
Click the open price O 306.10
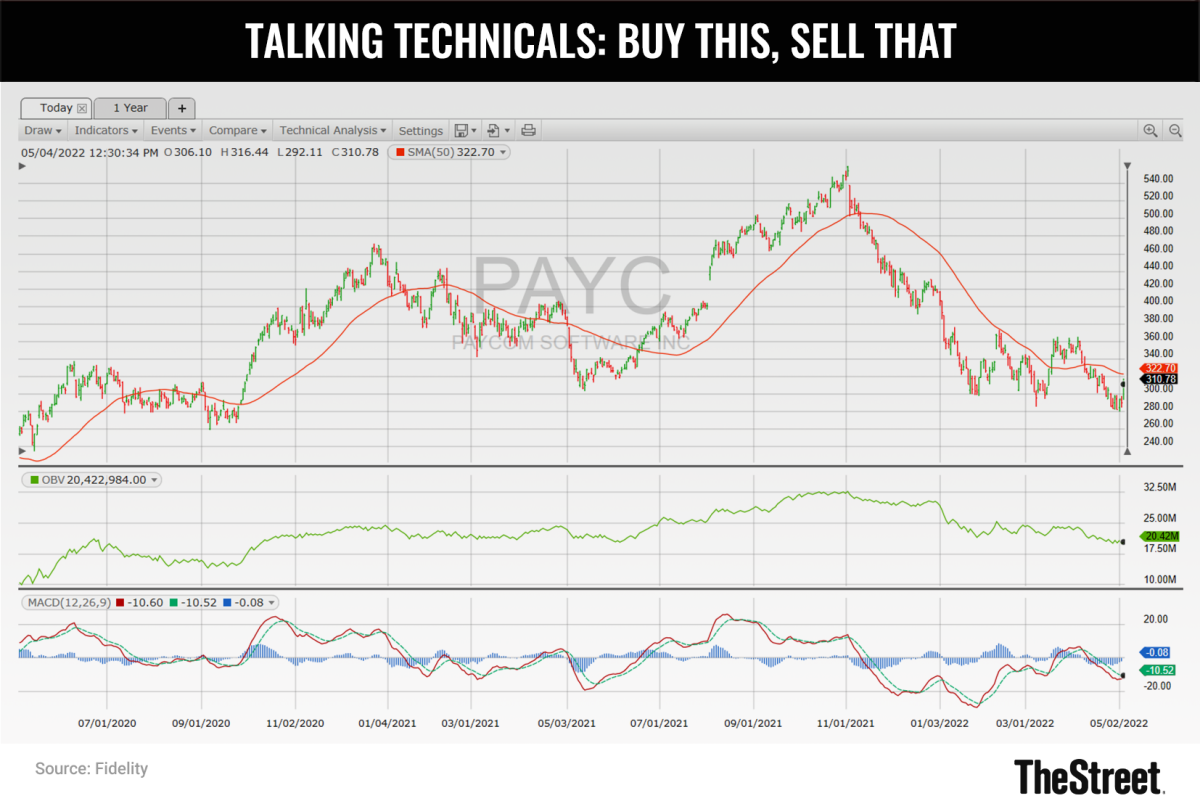click(x=187, y=152)
